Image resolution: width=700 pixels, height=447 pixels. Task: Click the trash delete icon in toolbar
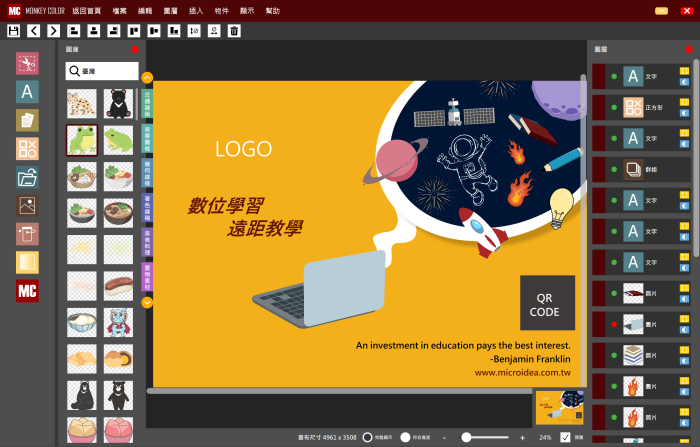234,31
